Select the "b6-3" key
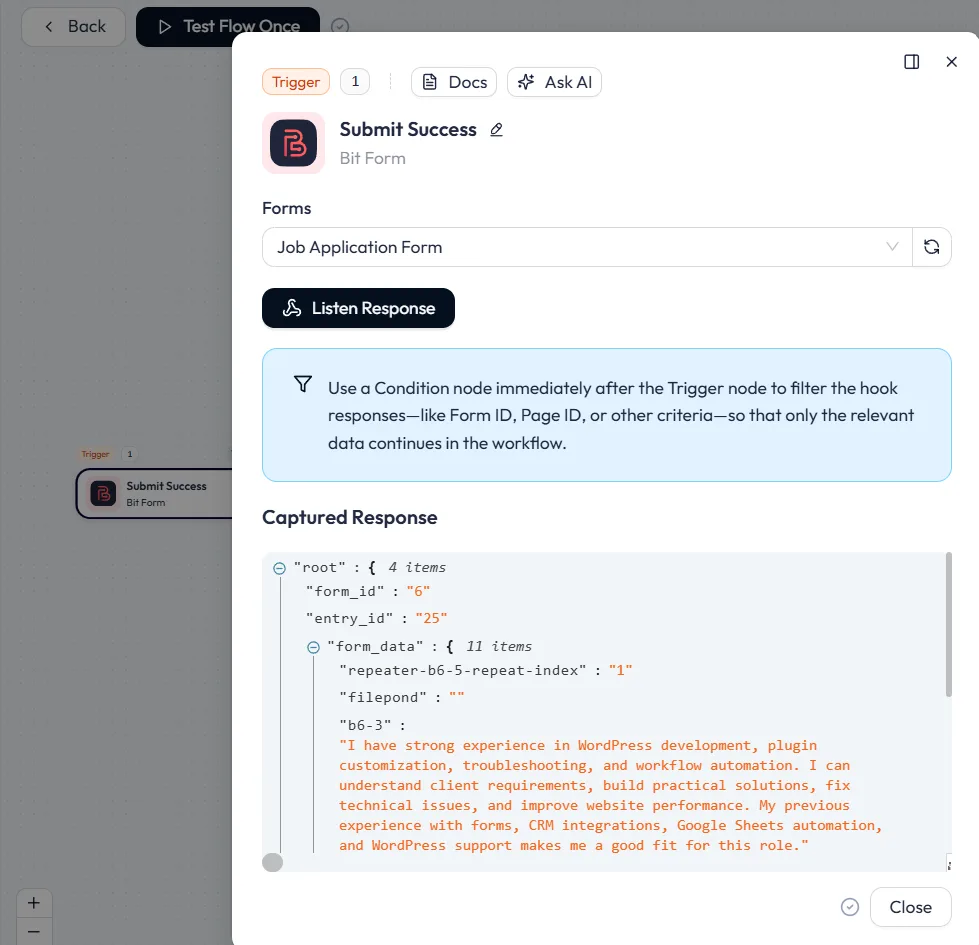The width and height of the screenshot is (979, 945). [365, 725]
